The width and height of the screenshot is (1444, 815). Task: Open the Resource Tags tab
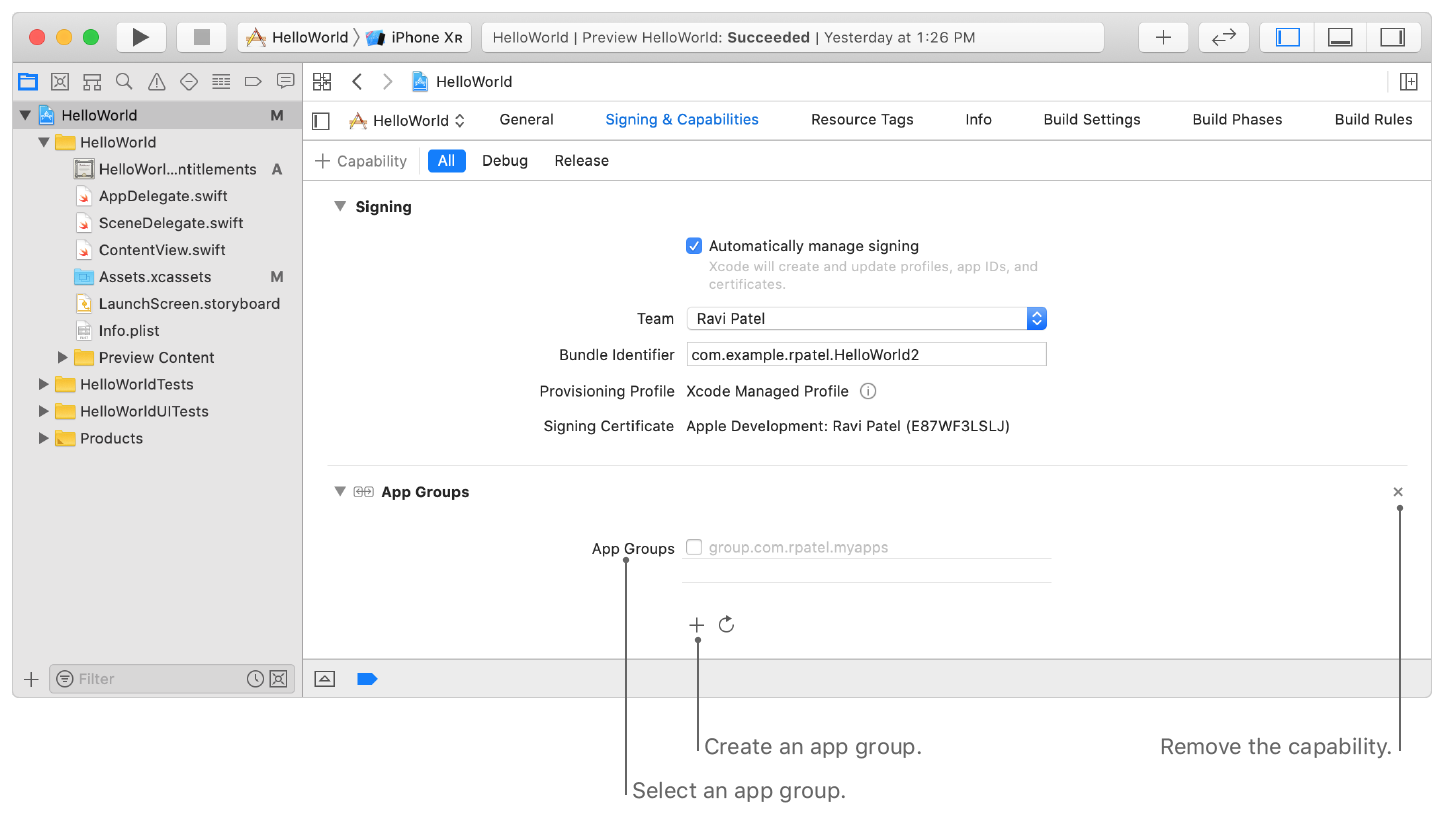click(862, 119)
